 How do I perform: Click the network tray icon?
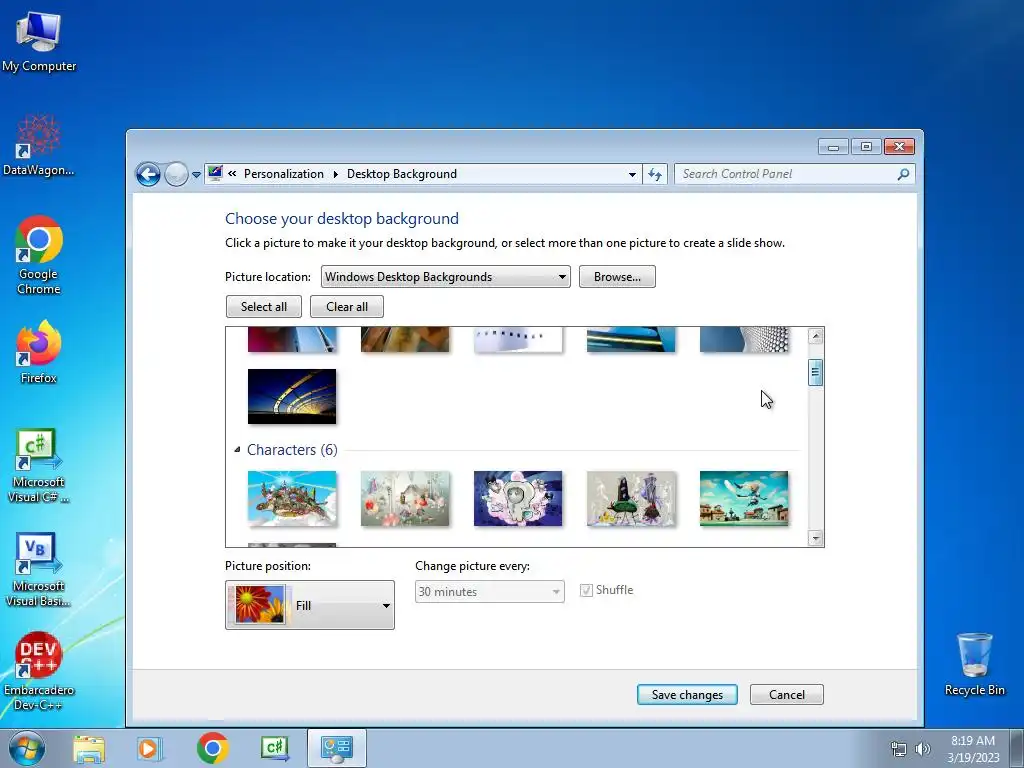[x=899, y=749]
